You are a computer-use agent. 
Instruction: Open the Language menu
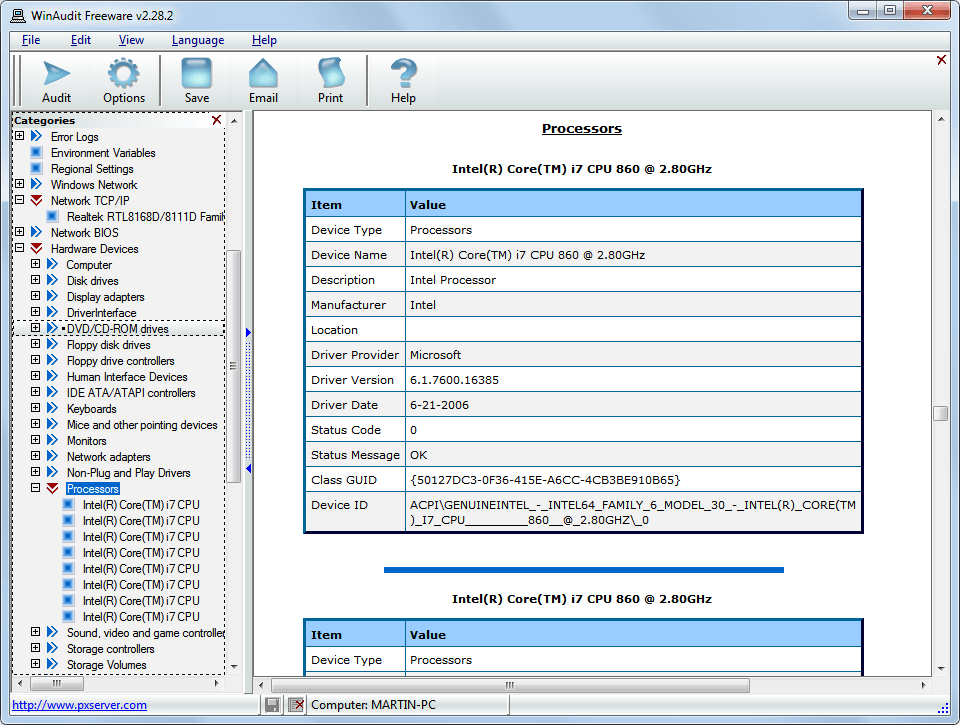tap(198, 40)
